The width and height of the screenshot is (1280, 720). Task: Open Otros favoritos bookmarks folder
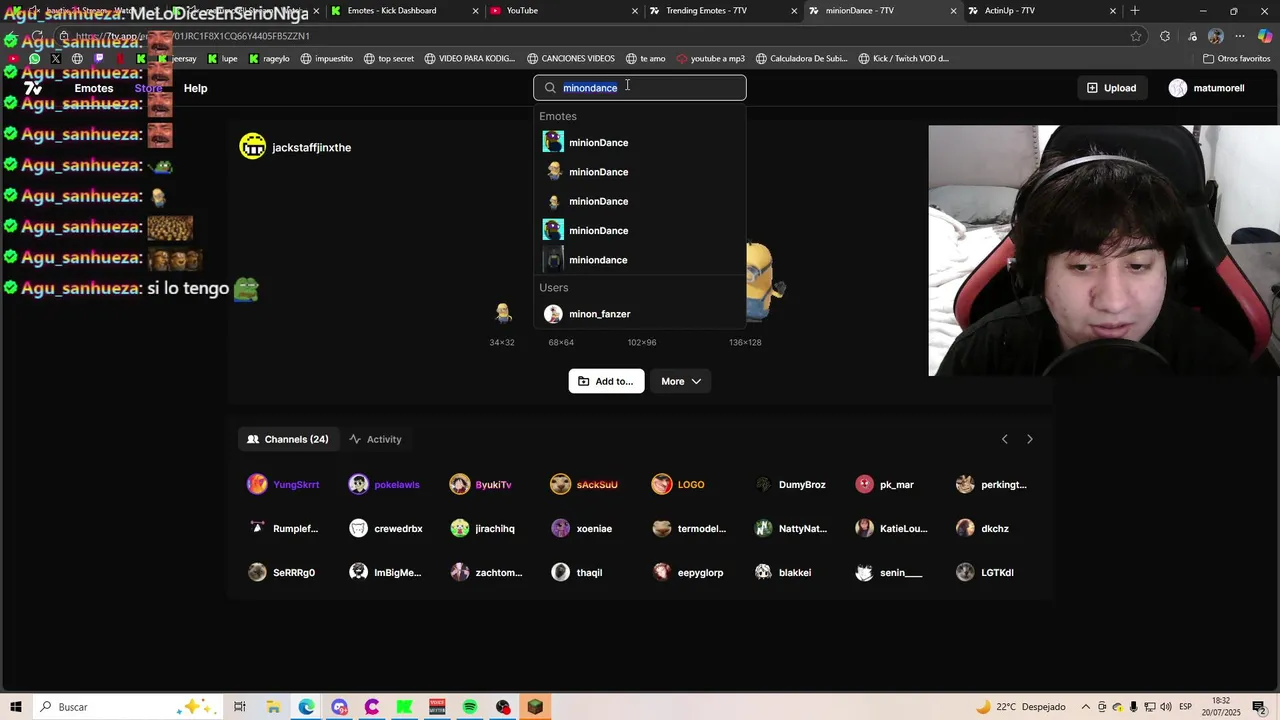pyautogui.click(x=1236, y=59)
